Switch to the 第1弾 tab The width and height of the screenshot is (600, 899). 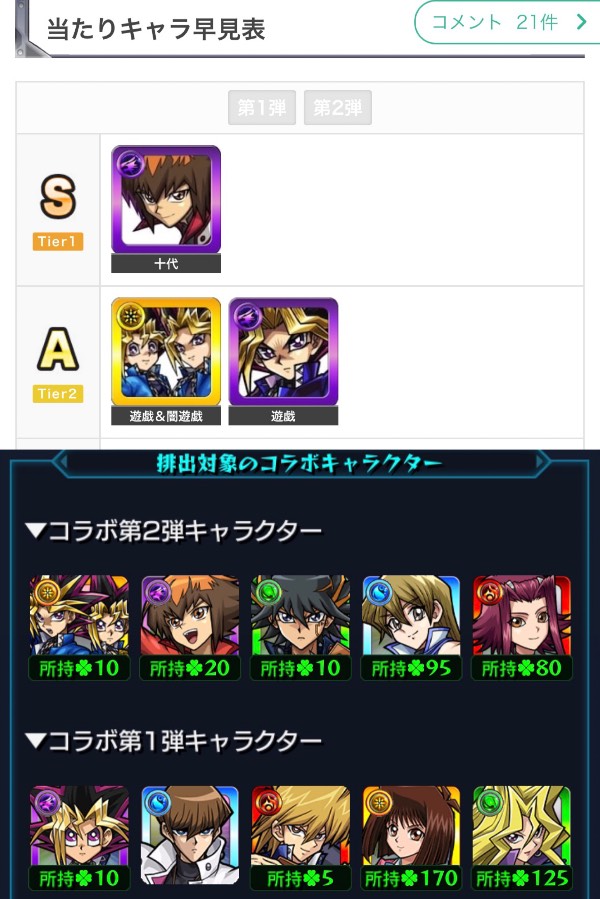[262, 107]
